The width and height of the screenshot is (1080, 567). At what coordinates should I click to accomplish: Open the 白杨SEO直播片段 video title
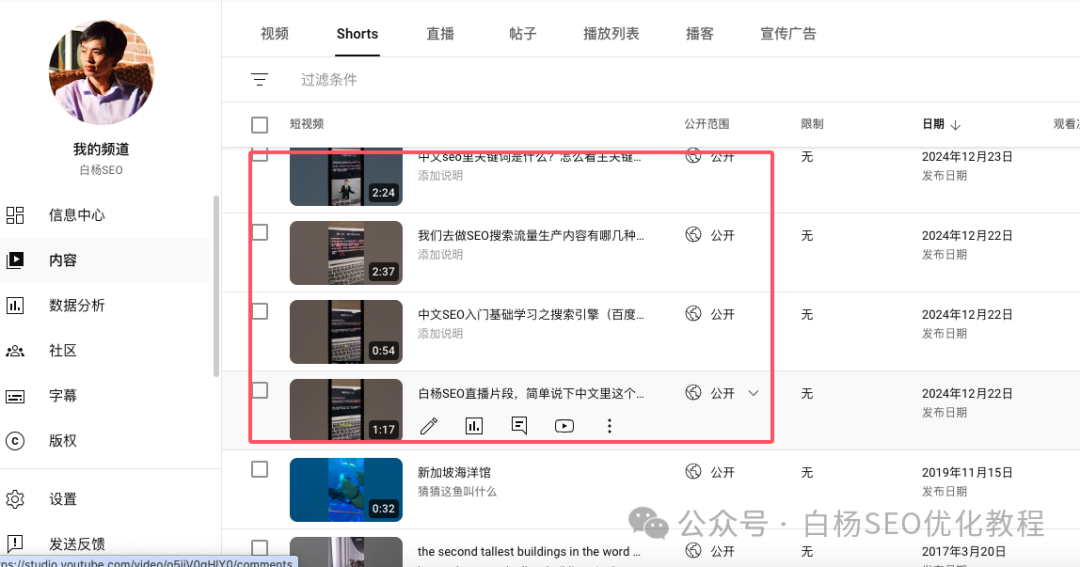click(531, 393)
